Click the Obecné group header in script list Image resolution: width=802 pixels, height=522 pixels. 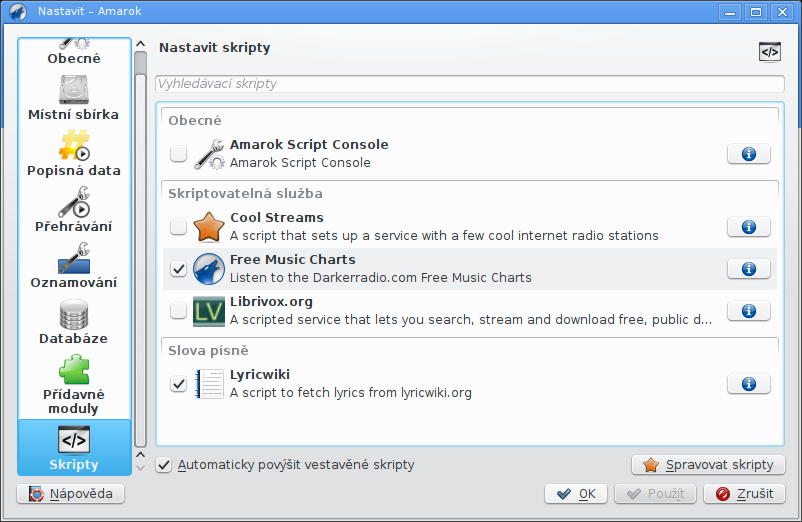(195, 121)
